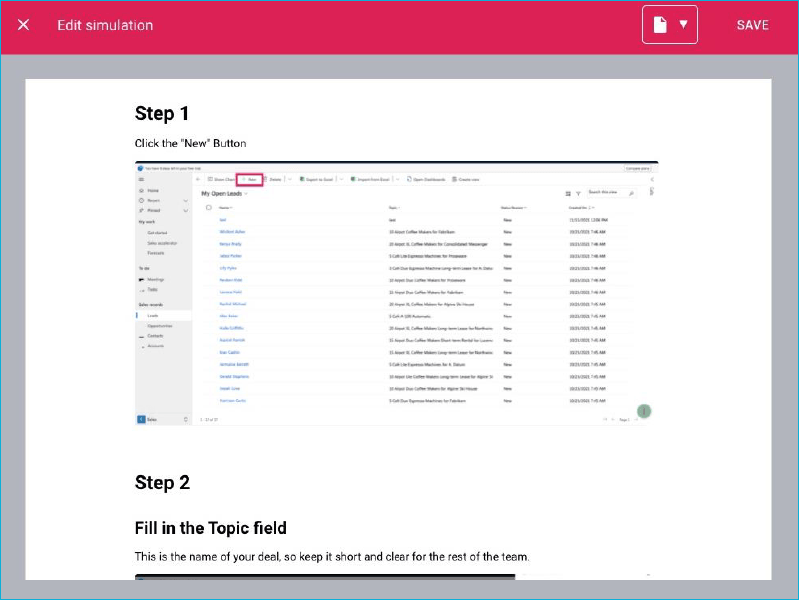Click the Import from Excel icon
This screenshot has width=799, height=600.
(353, 179)
